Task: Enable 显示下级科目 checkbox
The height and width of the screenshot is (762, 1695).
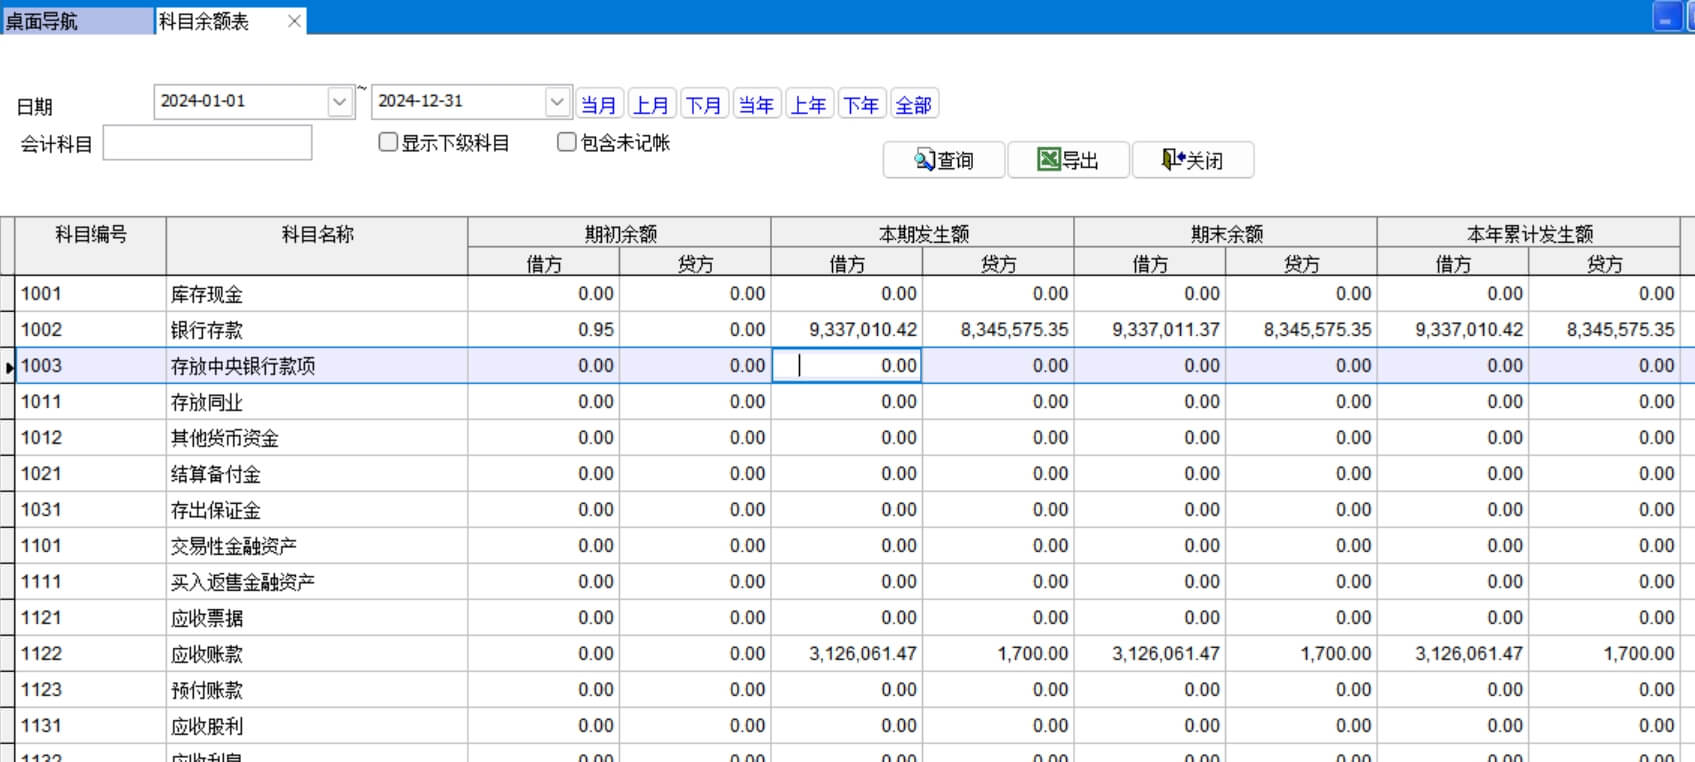Action: pyautogui.click(x=388, y=143)
